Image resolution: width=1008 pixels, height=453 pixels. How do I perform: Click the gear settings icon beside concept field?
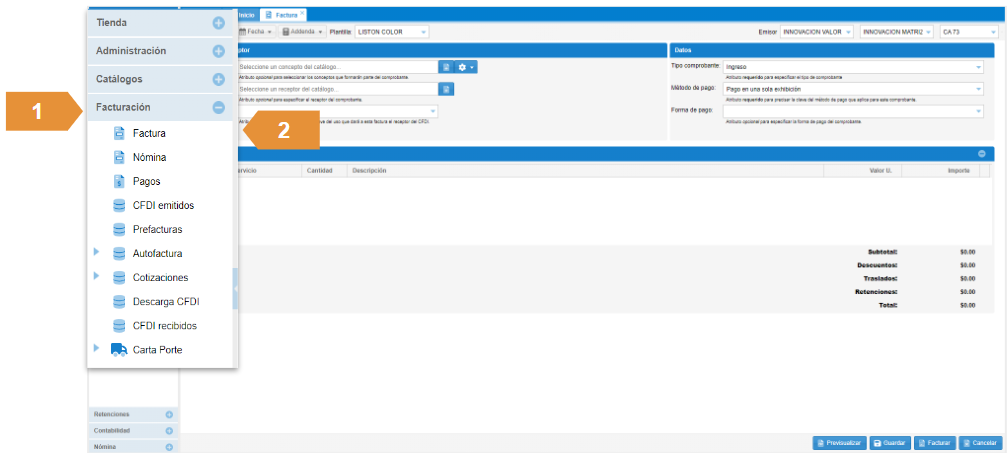(x=465, y=67)
